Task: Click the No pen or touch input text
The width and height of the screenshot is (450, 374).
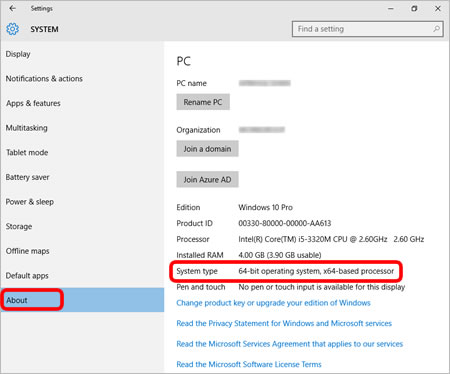Action: point(321,287)
